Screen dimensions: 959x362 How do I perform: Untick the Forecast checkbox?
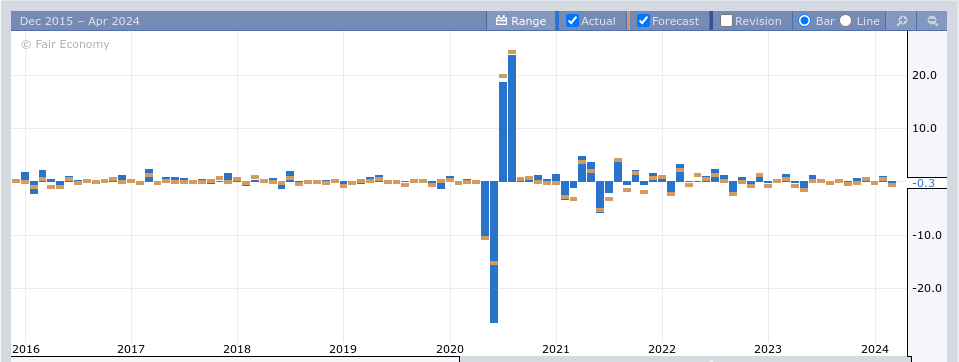[643, 21]
